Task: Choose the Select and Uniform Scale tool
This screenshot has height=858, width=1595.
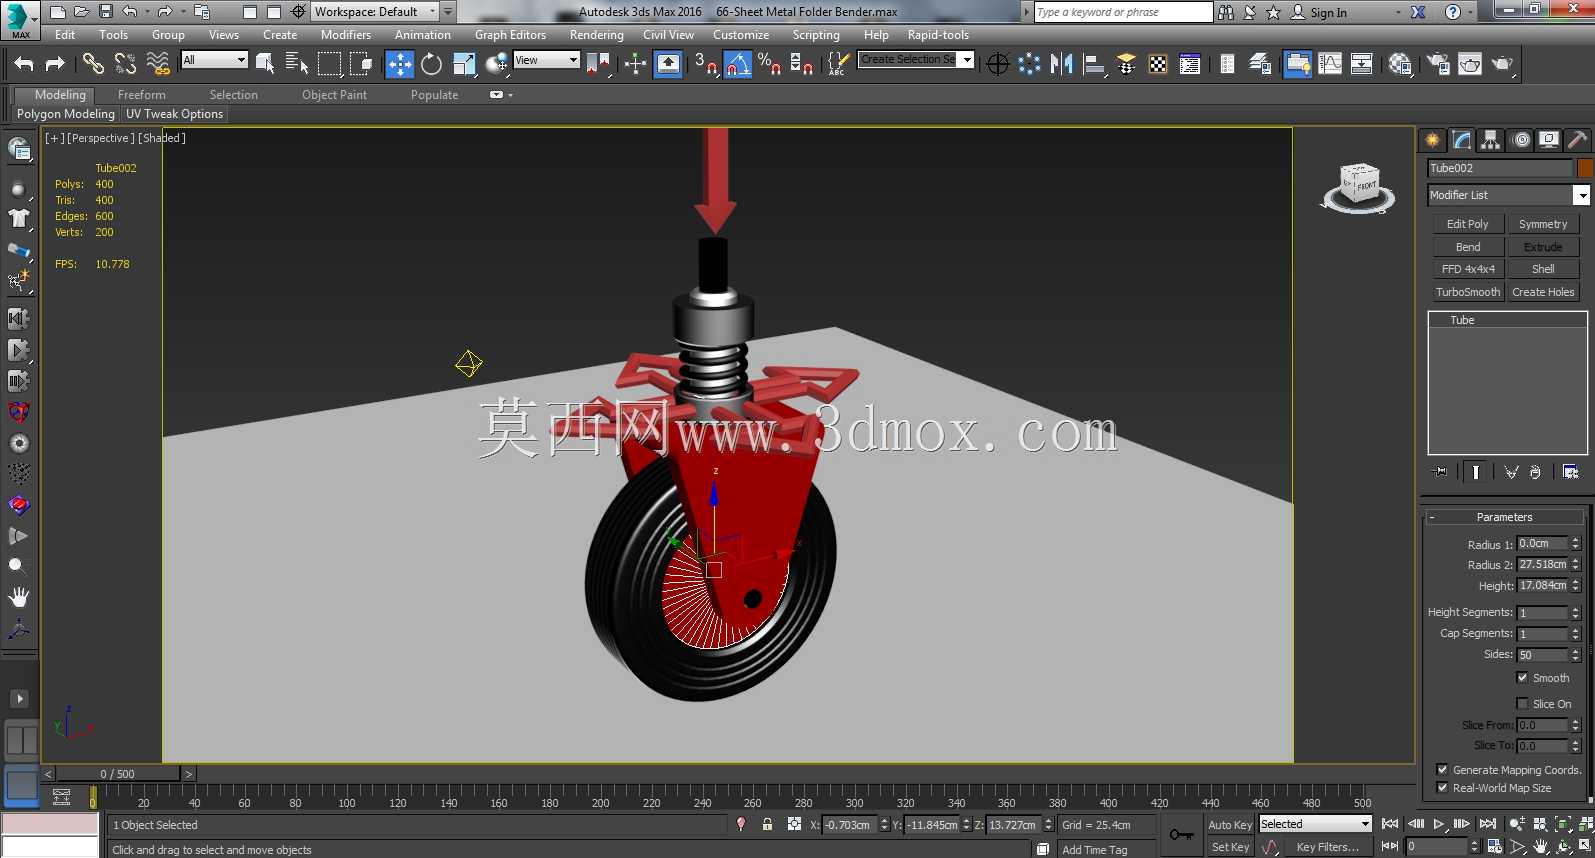Action: (x=464, y=64)
